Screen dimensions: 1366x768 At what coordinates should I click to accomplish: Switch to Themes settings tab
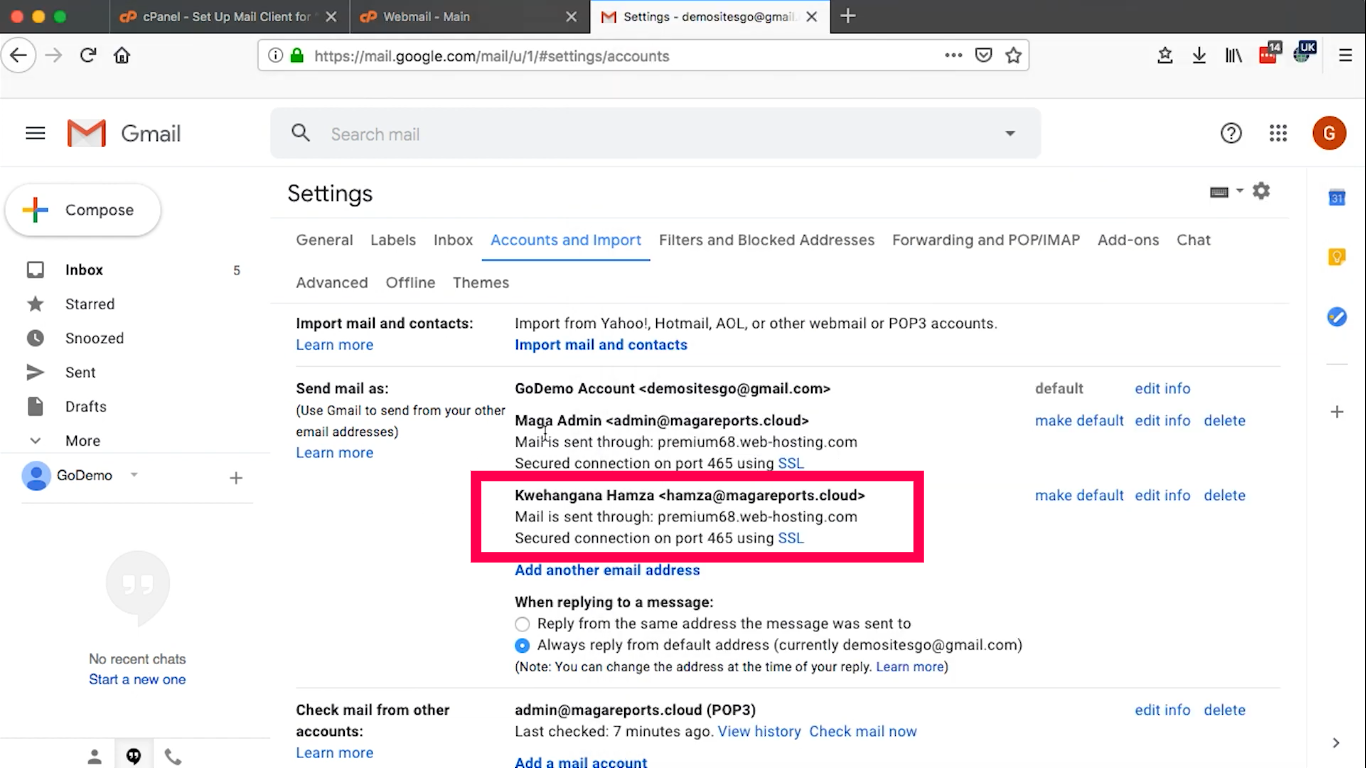coord(481,283)
